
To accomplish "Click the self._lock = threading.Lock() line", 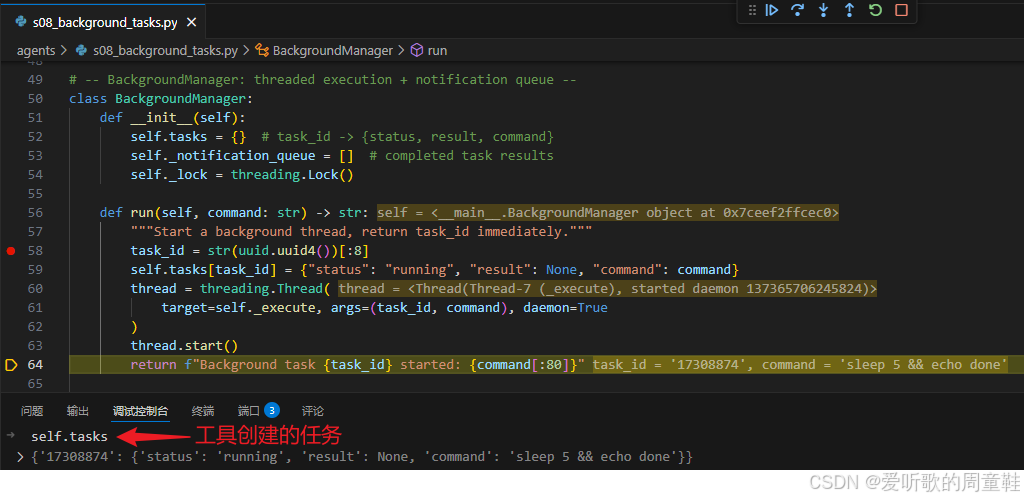I will pos(242,175).
